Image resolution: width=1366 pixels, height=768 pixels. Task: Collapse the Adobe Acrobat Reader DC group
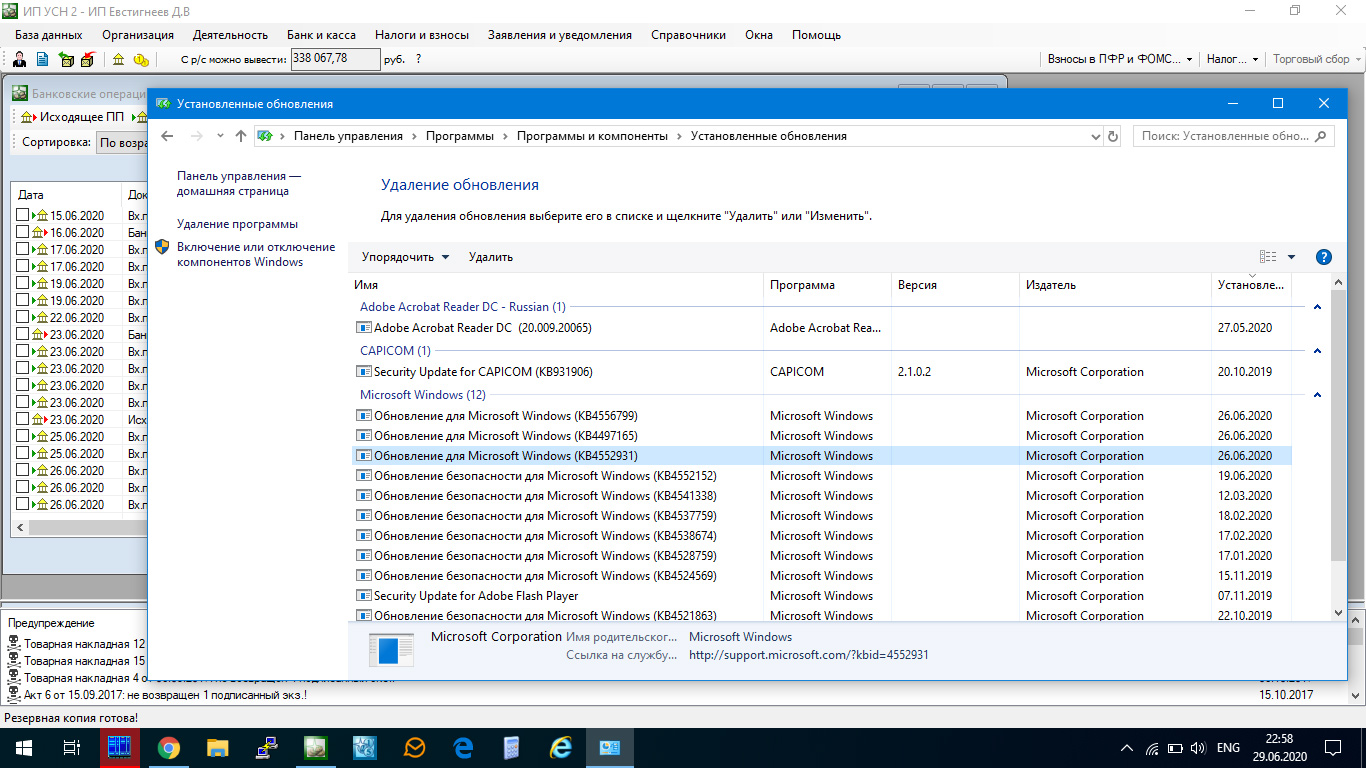[x=1317, y=307]
